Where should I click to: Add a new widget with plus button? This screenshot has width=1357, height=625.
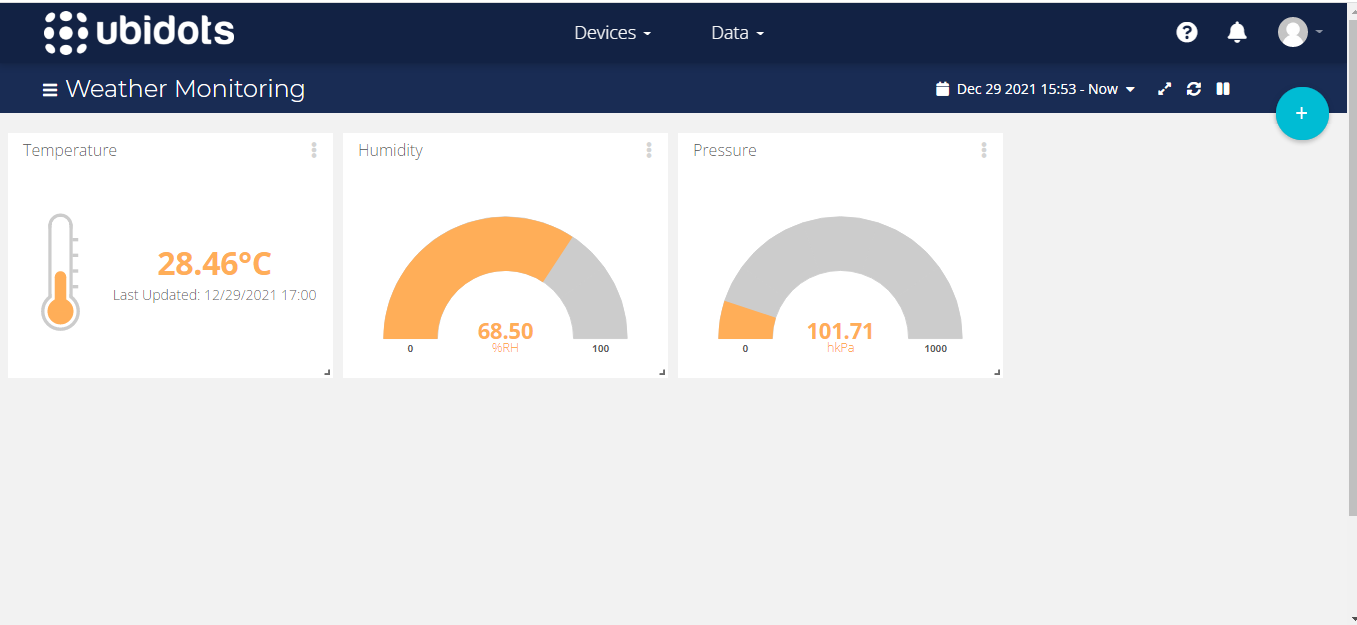(x=1301, y=114)
